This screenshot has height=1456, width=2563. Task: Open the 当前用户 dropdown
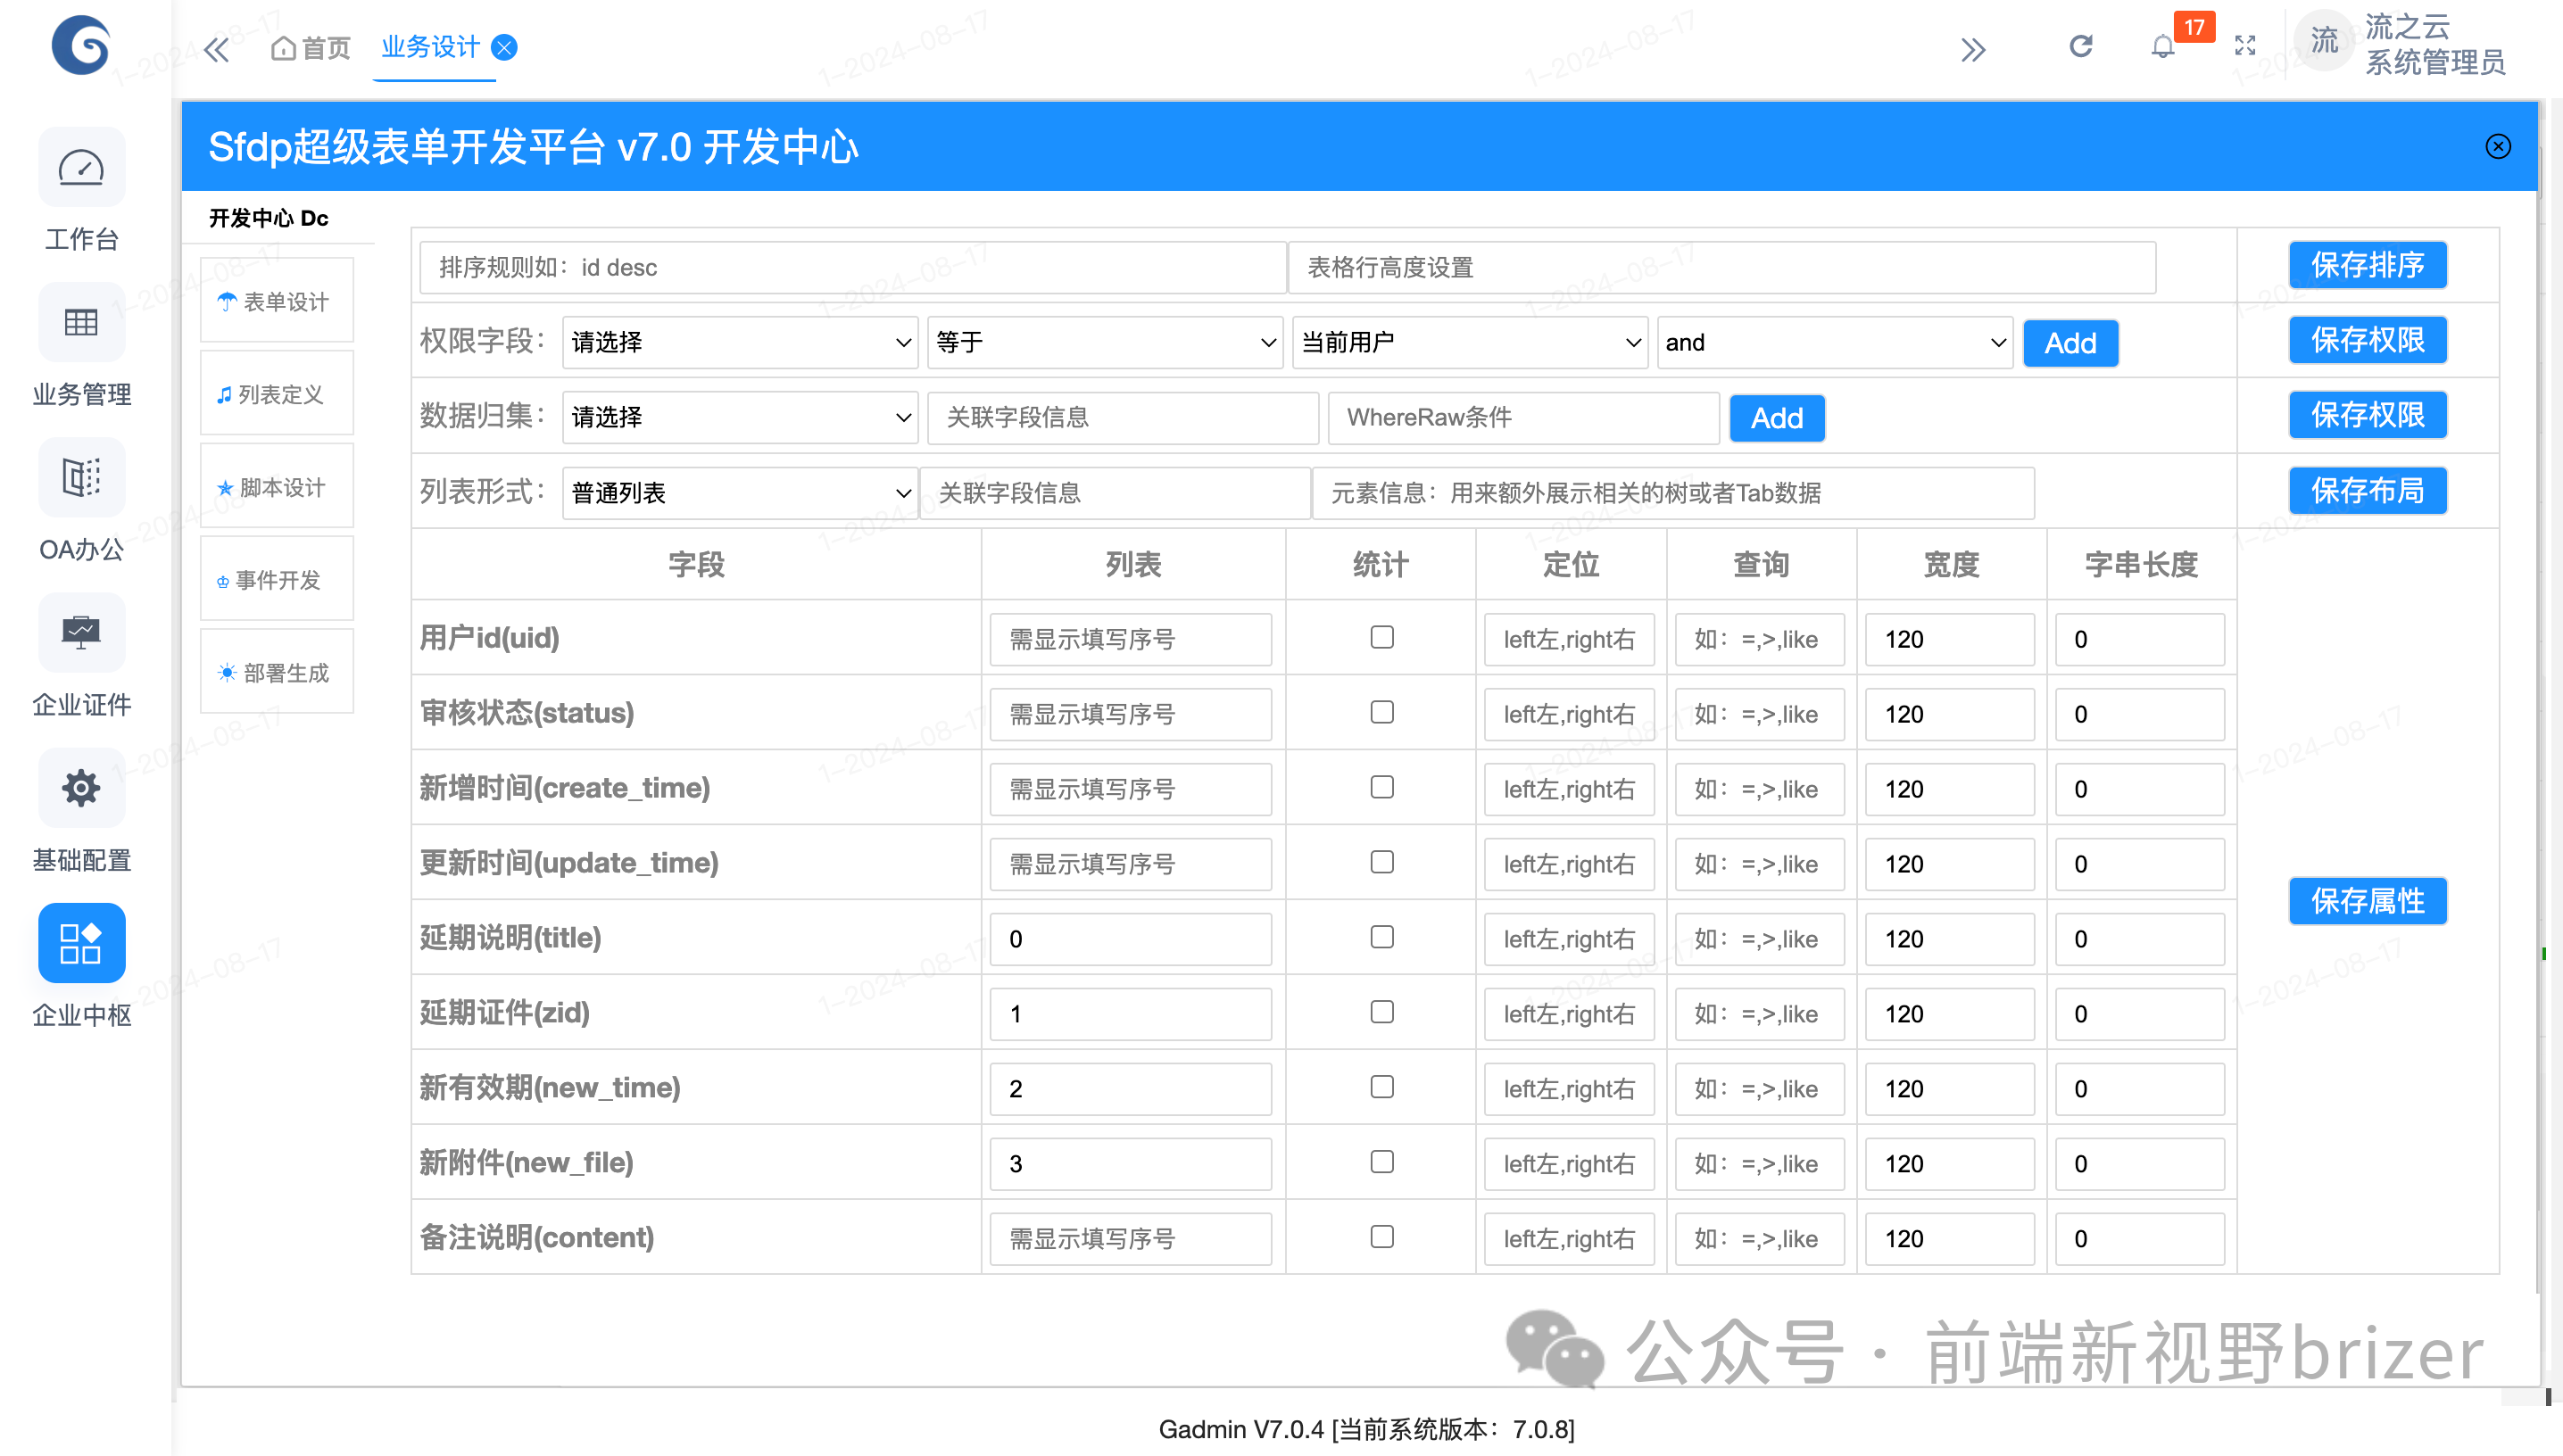pyautogui.click(x=1469, y=343)
